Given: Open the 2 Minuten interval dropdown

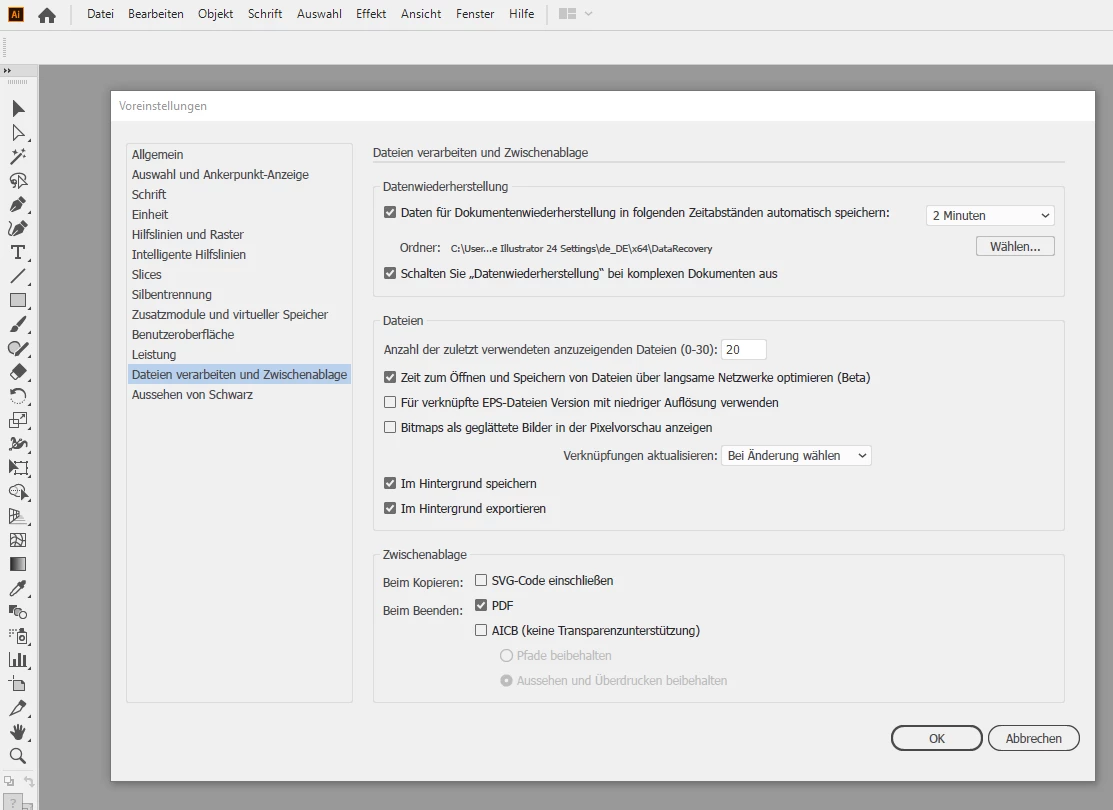Looking at the screenshot, I should point(990,216).
